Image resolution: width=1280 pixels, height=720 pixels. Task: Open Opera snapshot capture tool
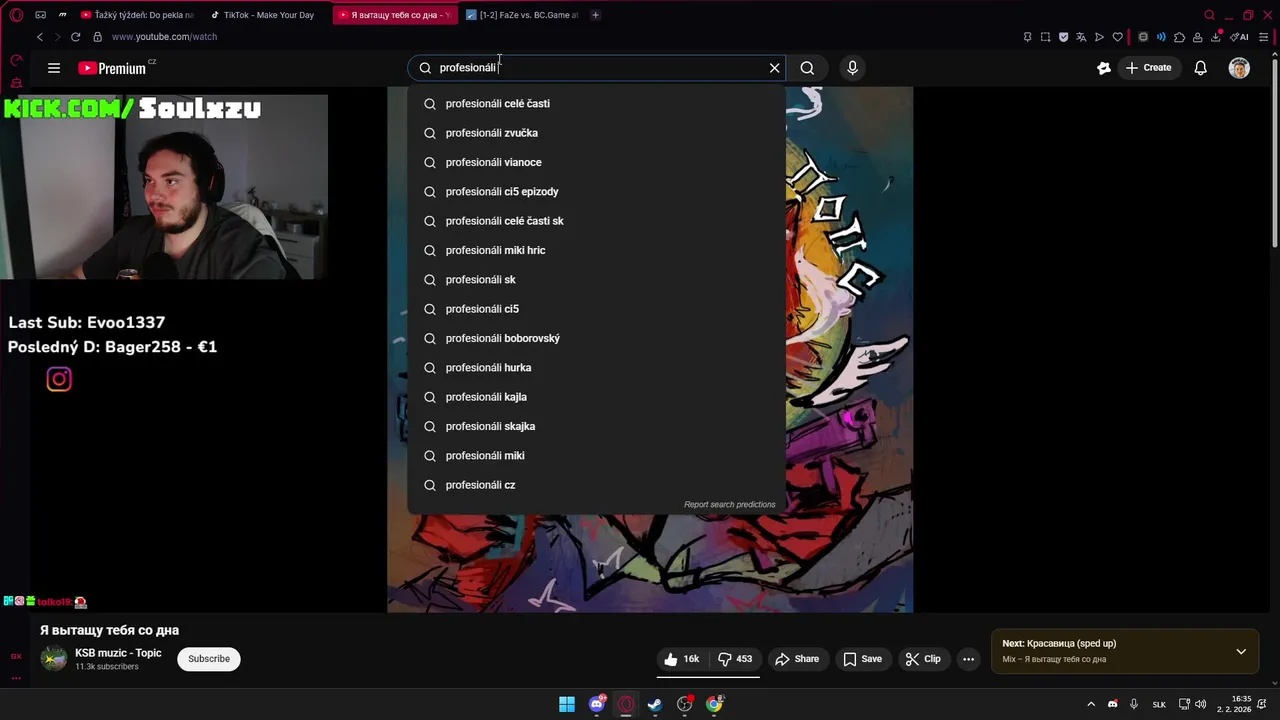[1045, 37]
